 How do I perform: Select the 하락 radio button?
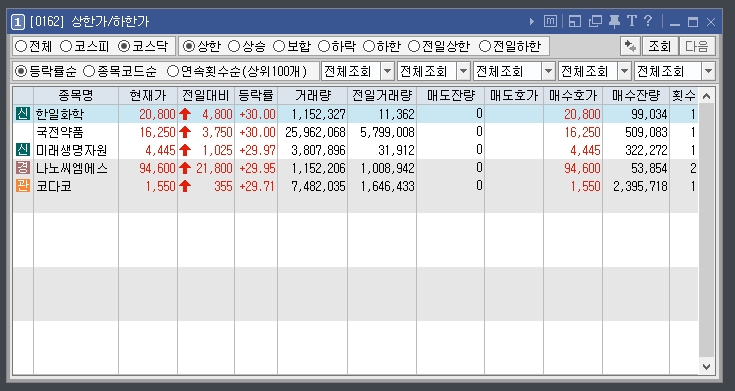[x=324, y=46]
